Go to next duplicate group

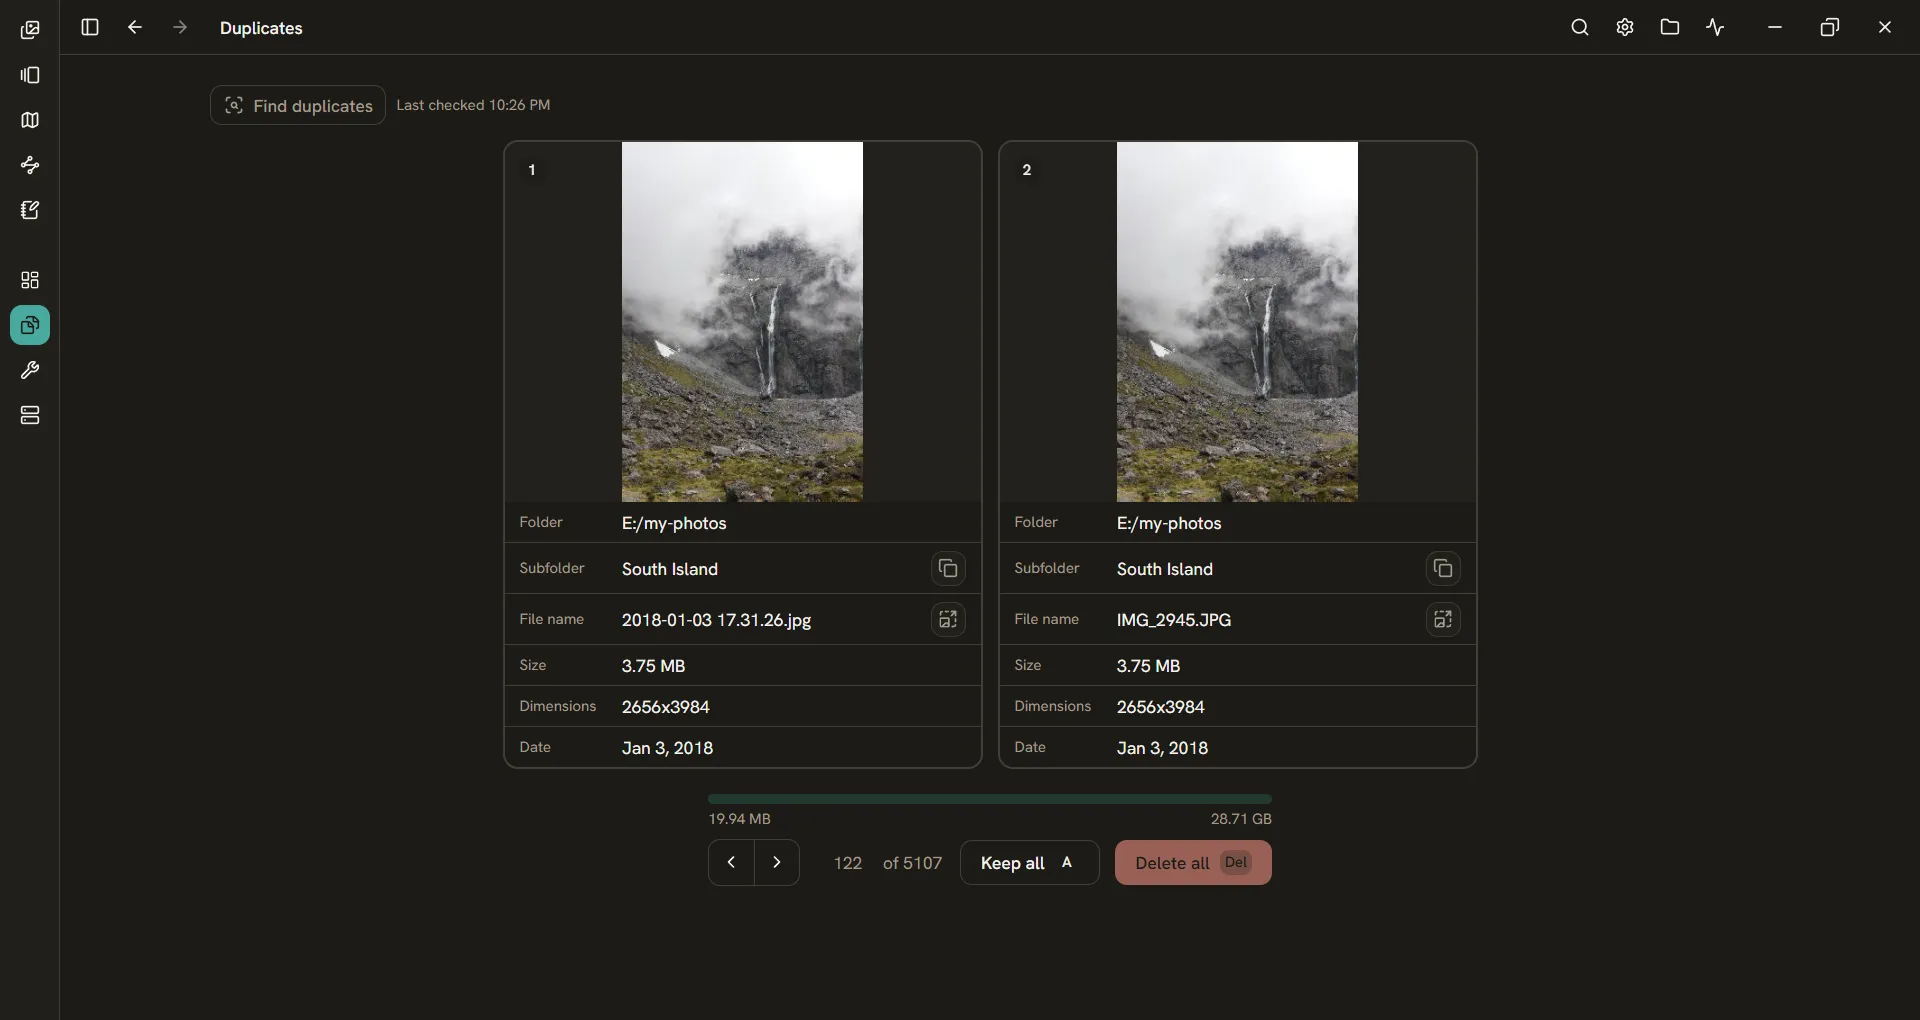(777, 862)
